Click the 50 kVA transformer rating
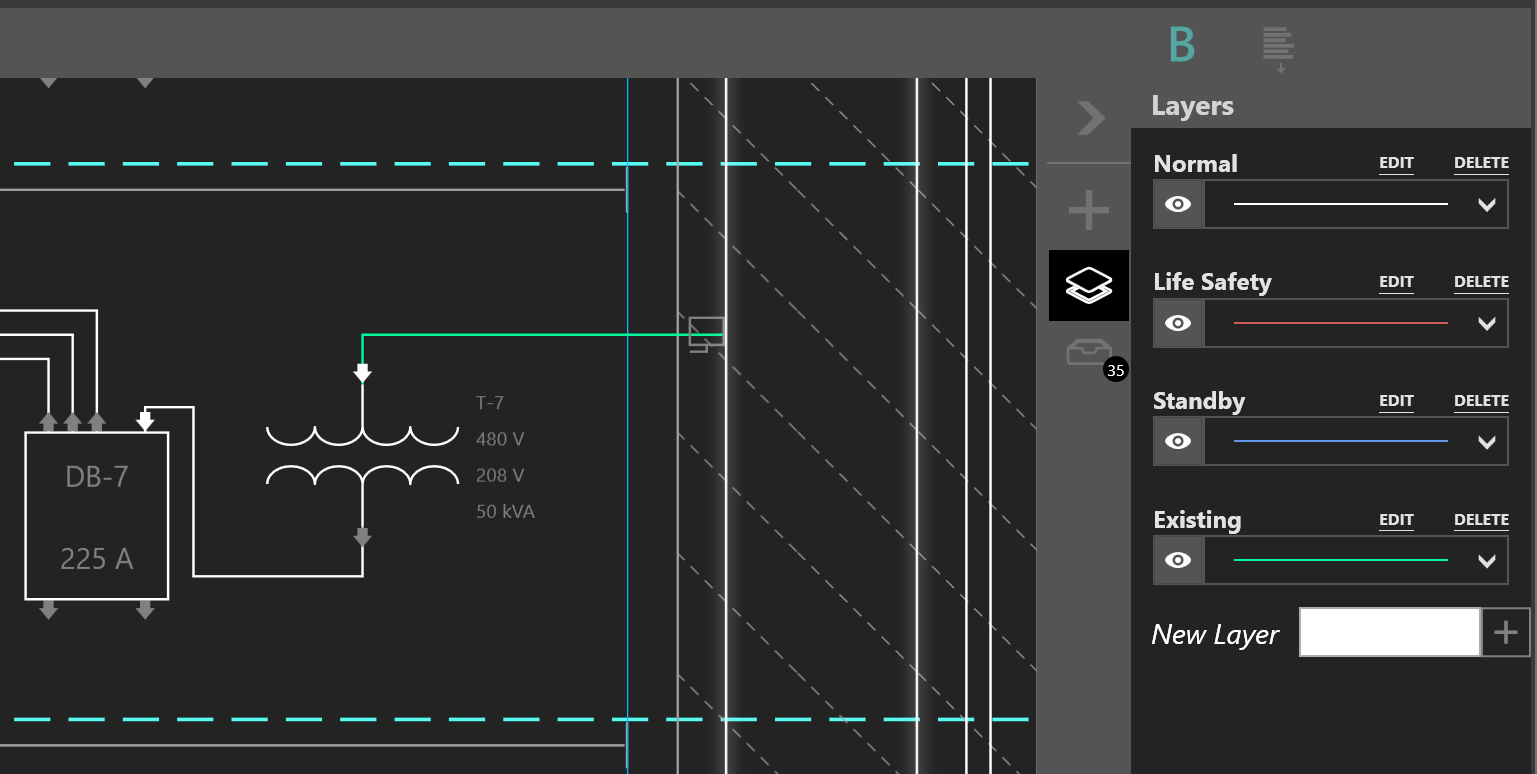1537x774 pixels. (505, 512)
